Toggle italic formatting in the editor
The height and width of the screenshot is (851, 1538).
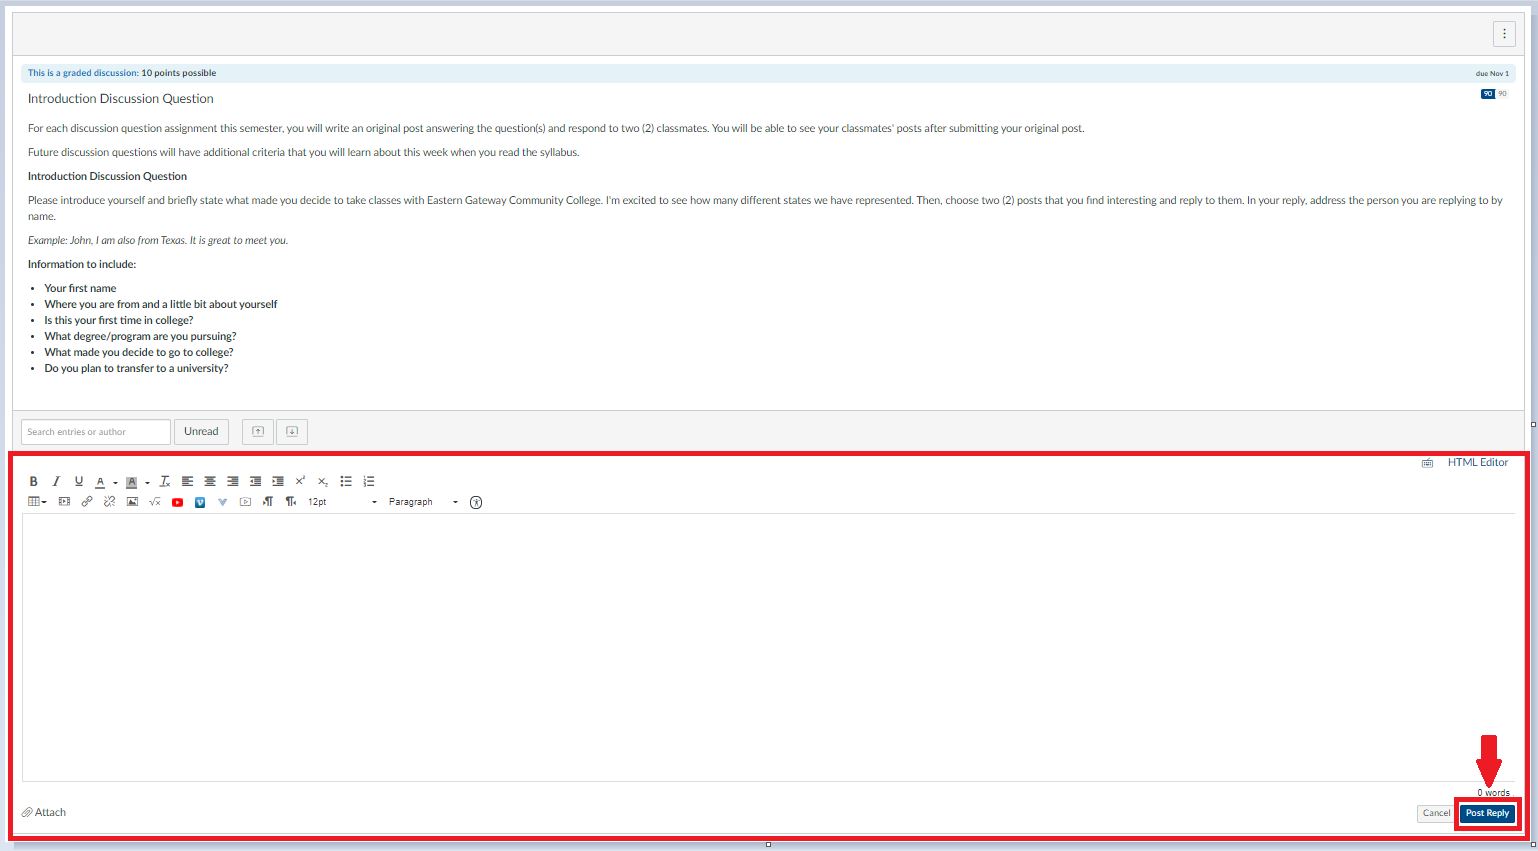(56, 481)
